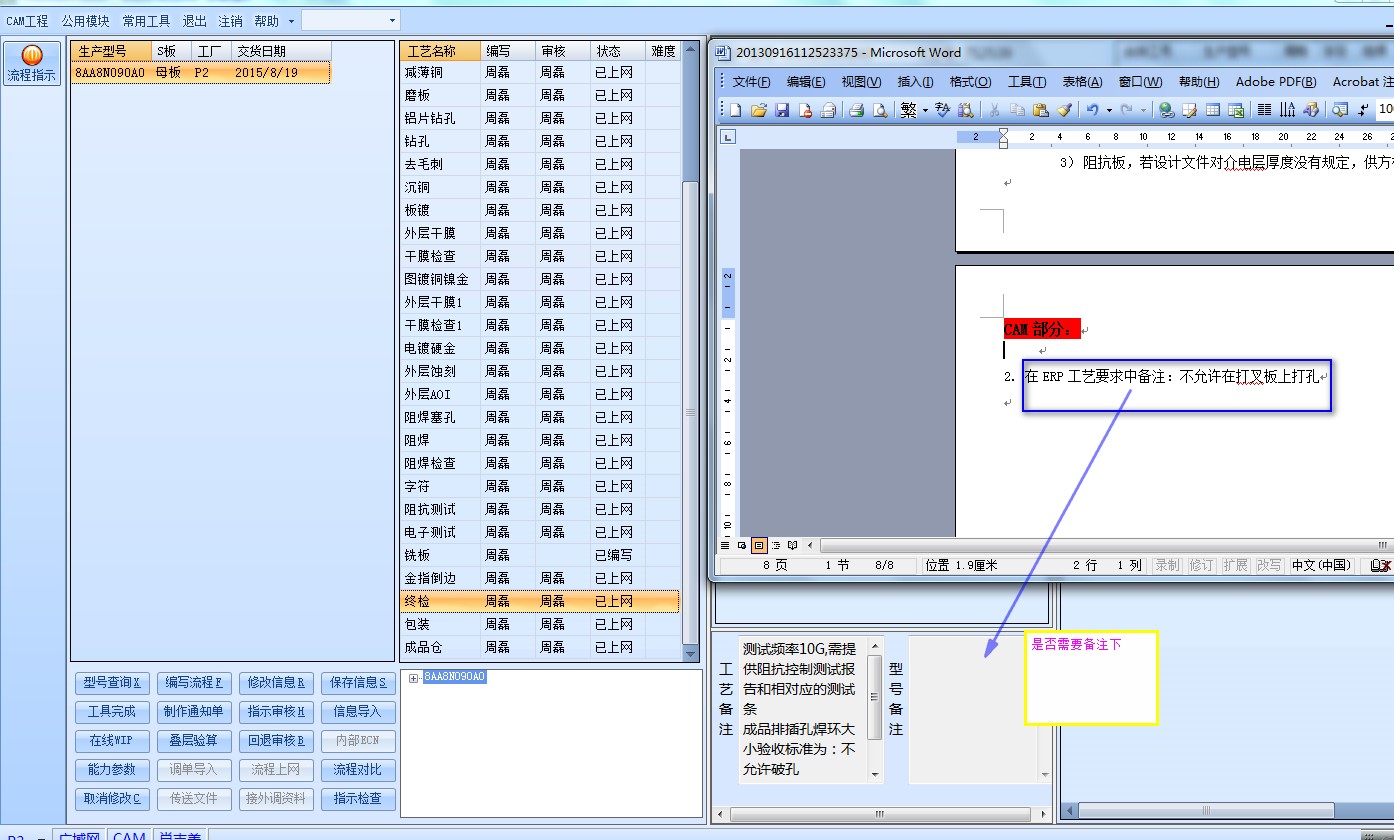Run Word spelling and grammar check
The height and width of the screenshot is (840, 1394).
(942, 110)
